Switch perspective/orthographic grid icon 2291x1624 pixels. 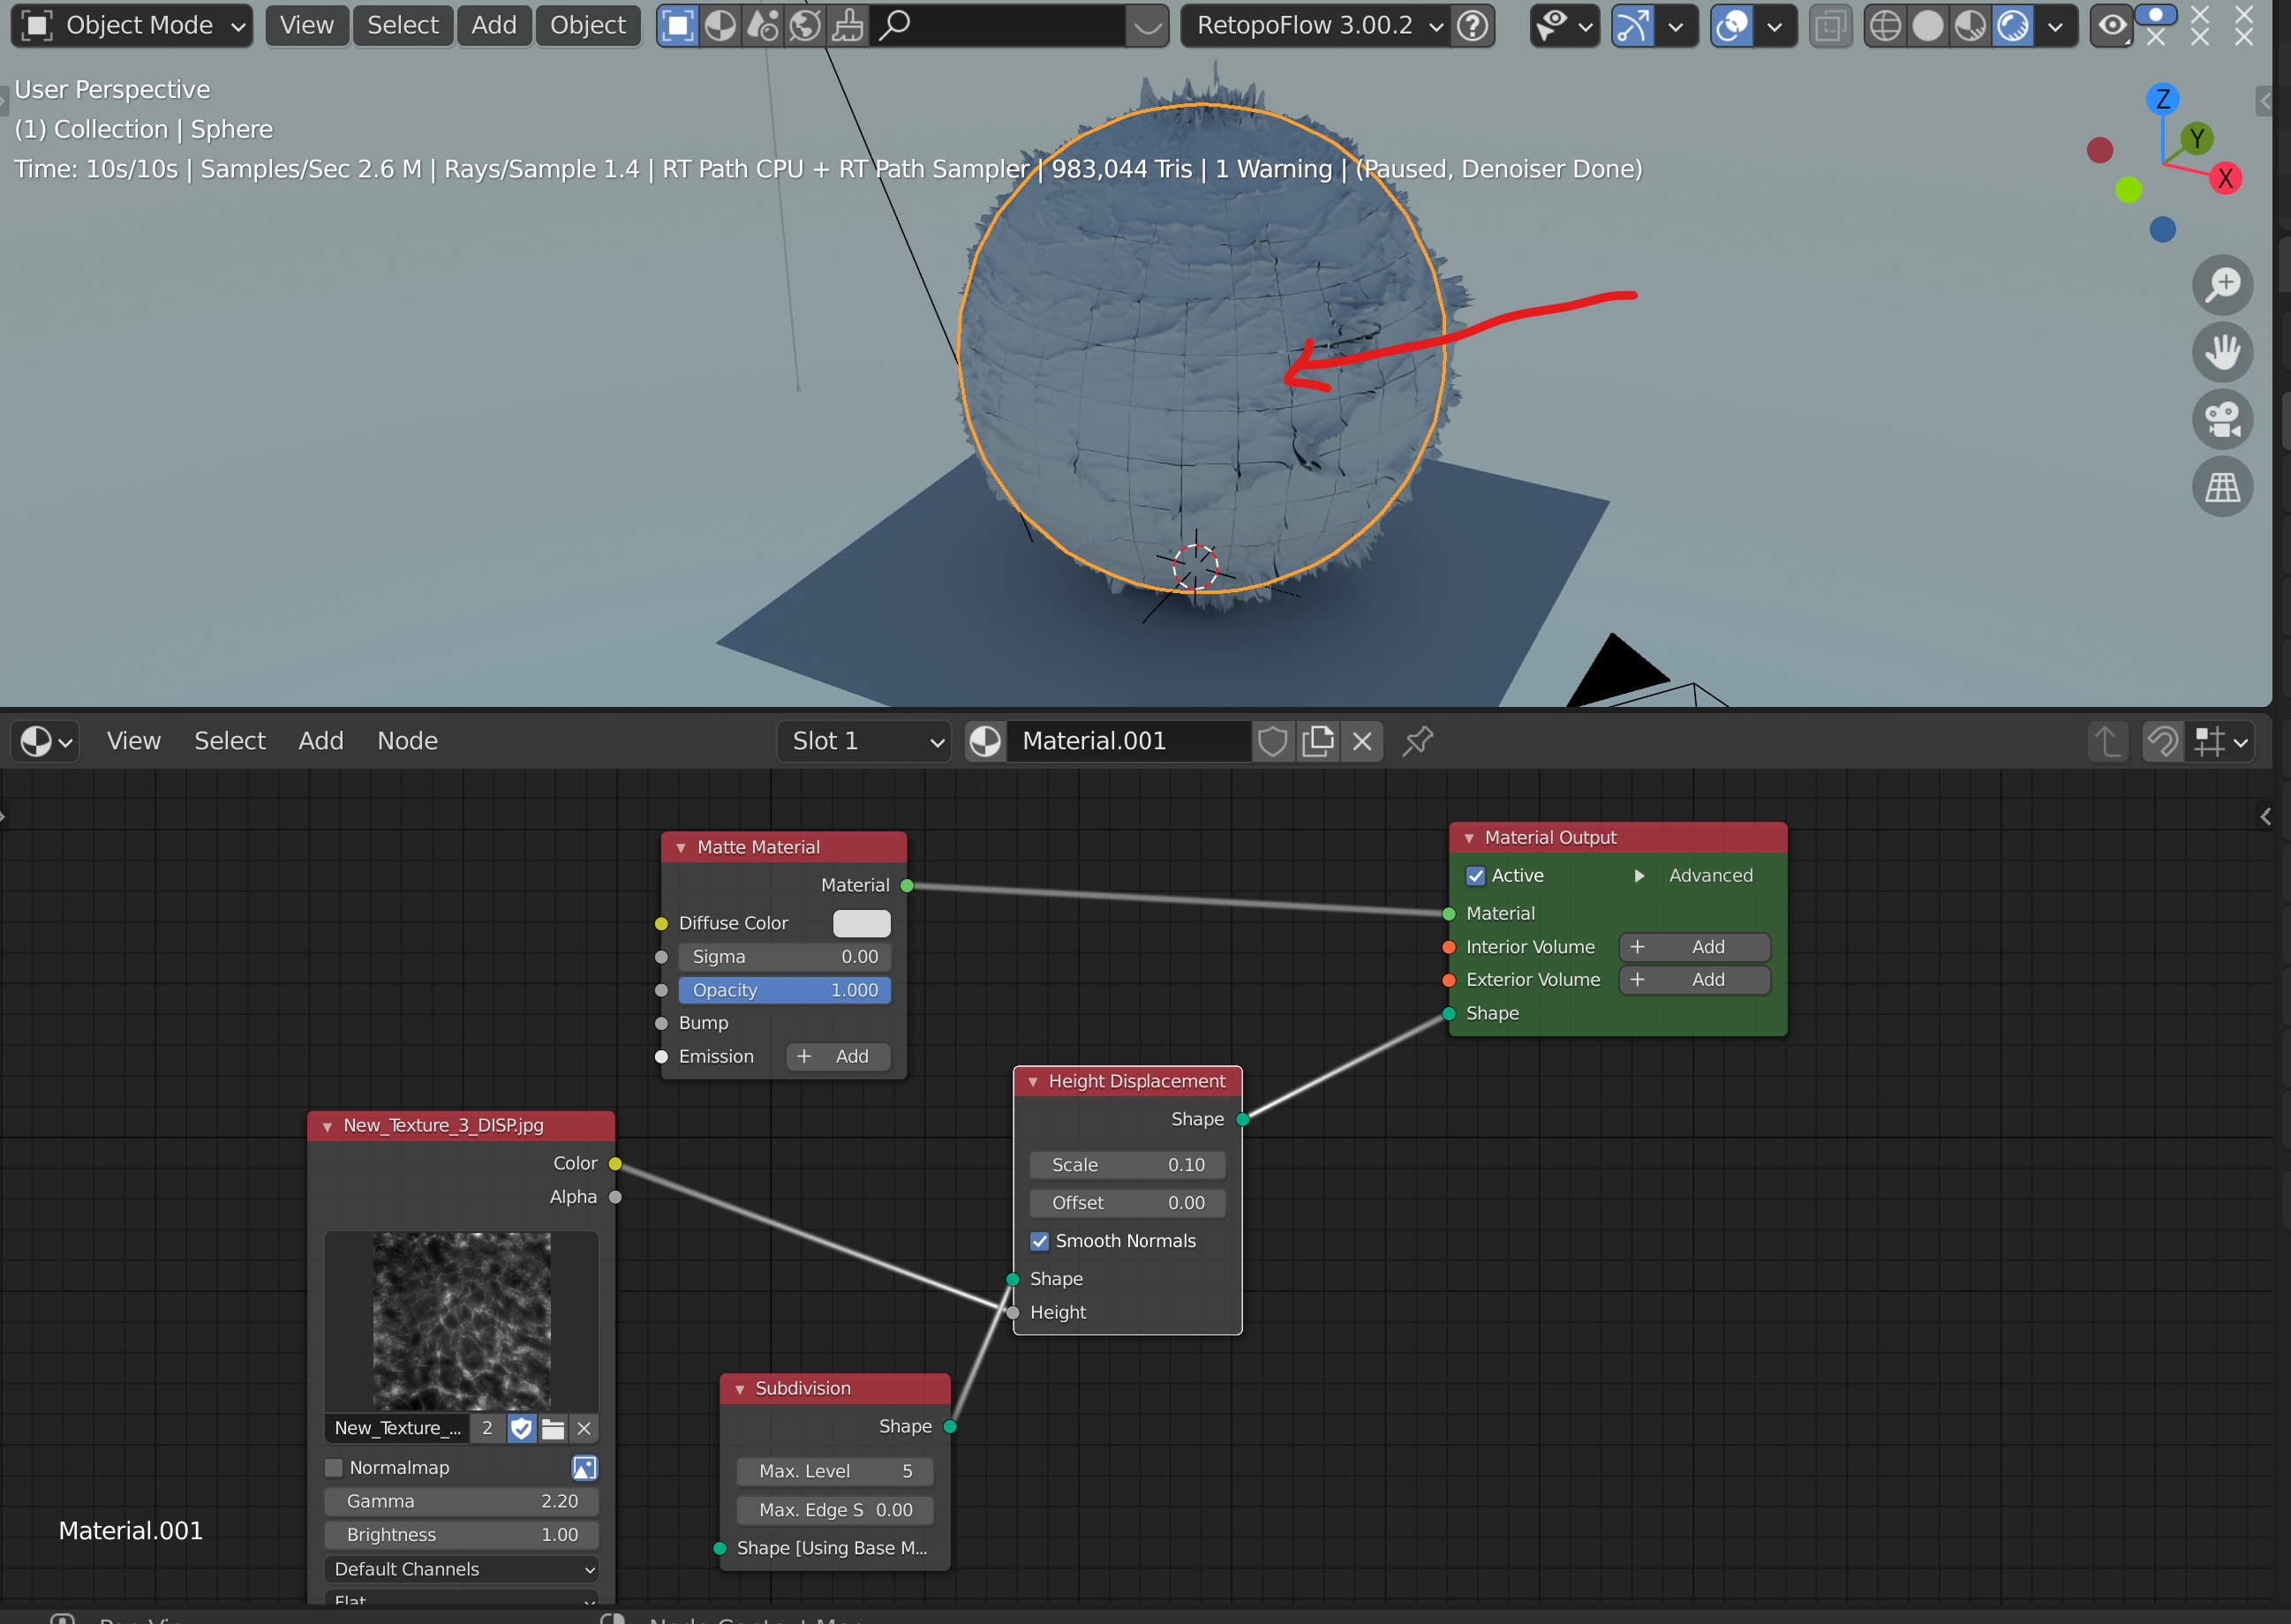coord(2221,487)
